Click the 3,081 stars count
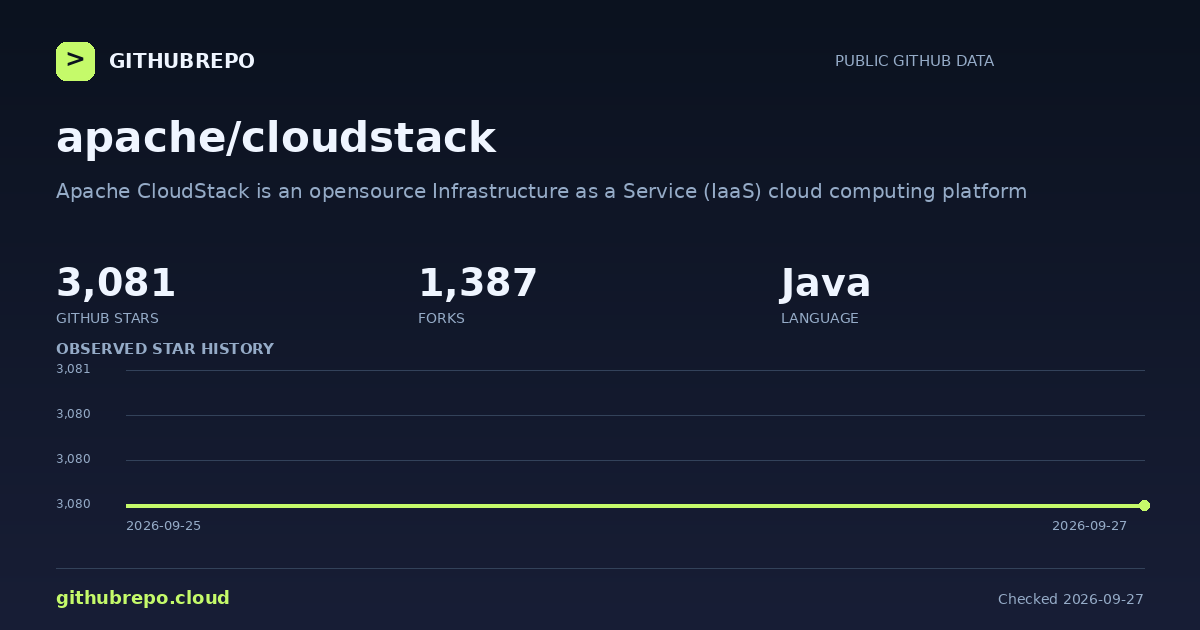1200x630 pixels. click(116, 283)
